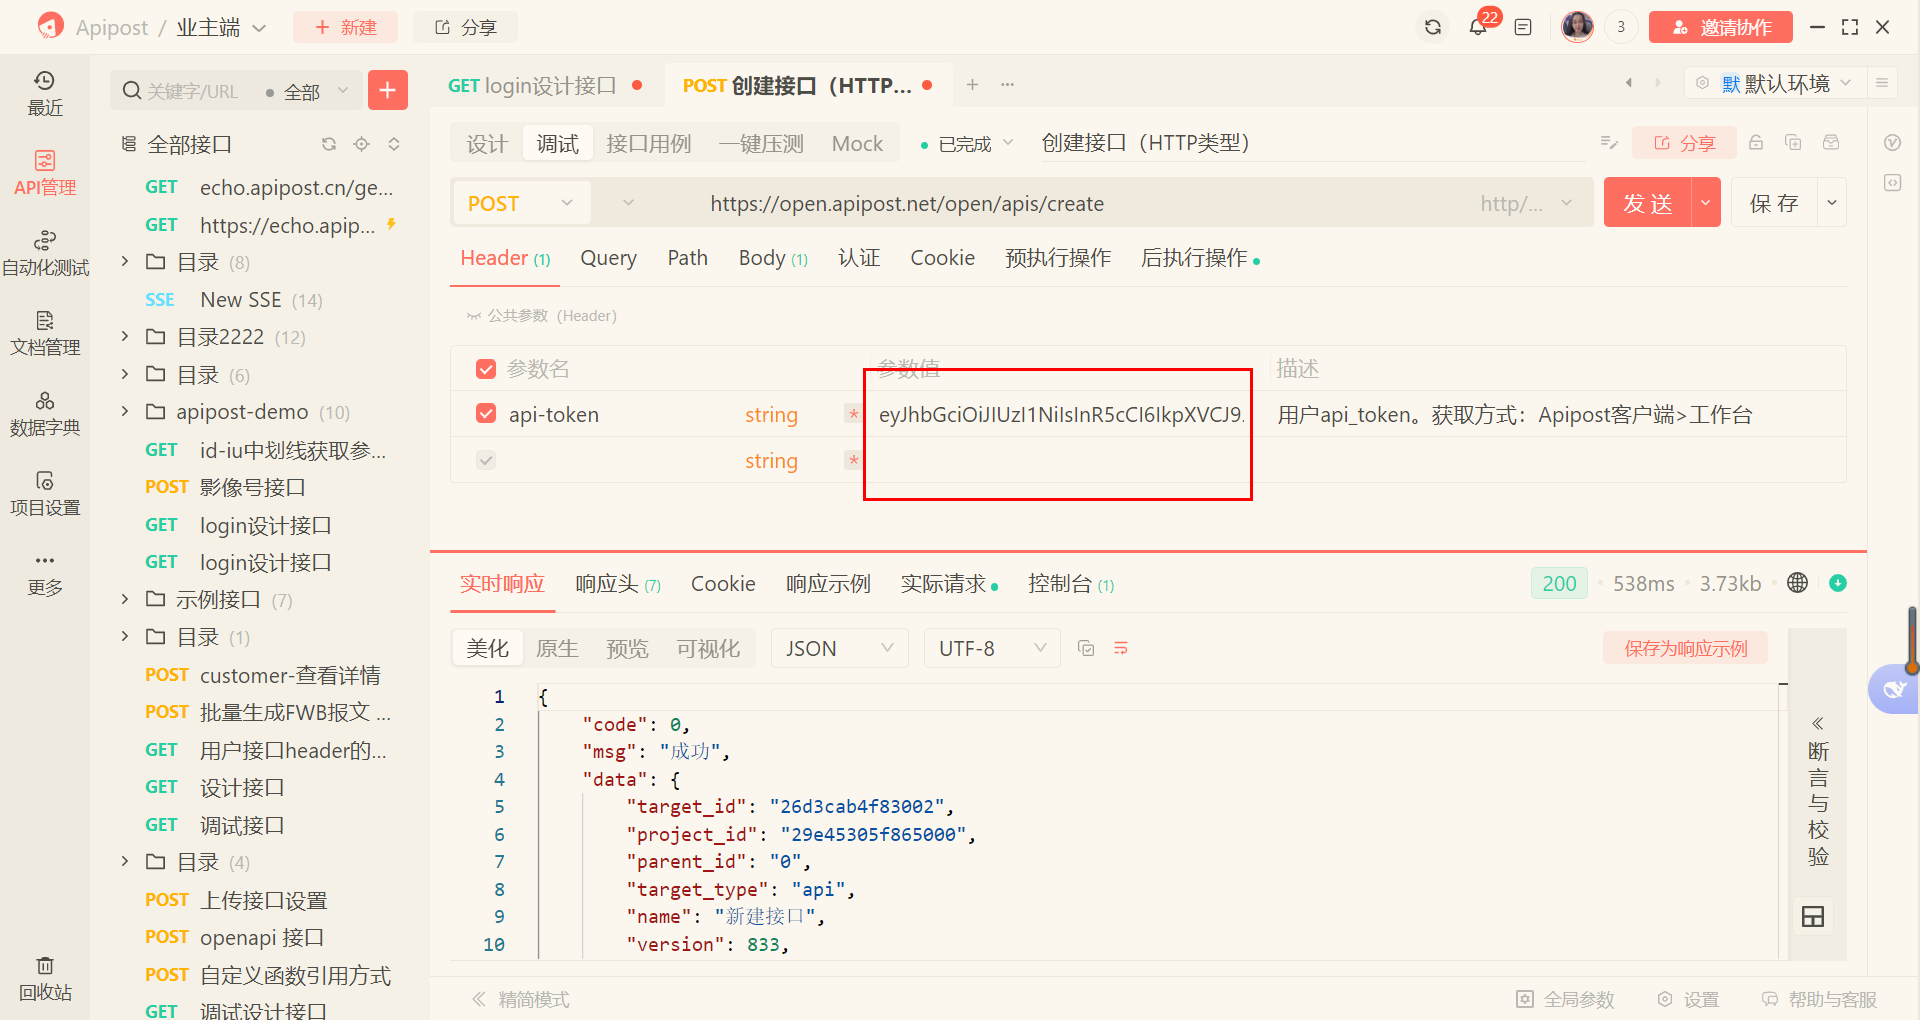
Task: Focus the 关键字/URL search field
Action: point(190,92)
